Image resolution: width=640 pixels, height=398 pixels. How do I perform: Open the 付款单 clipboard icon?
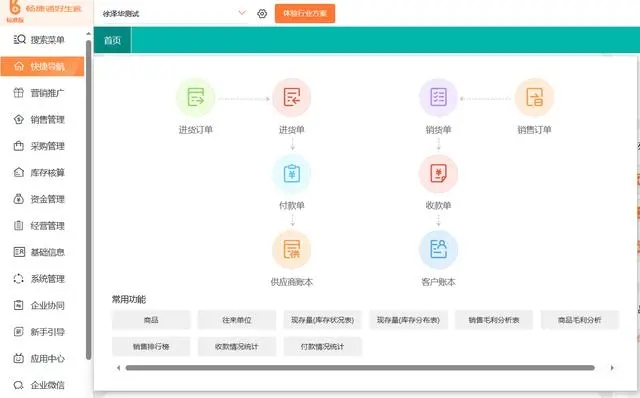(x=291, y=174)
